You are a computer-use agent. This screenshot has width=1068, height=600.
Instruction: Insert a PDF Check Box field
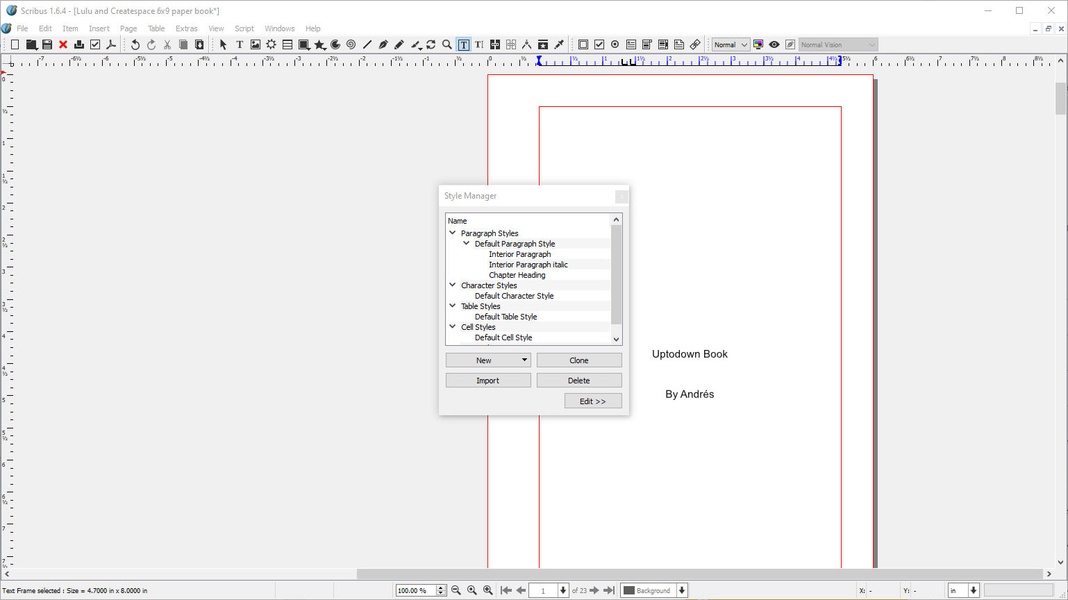599,45
